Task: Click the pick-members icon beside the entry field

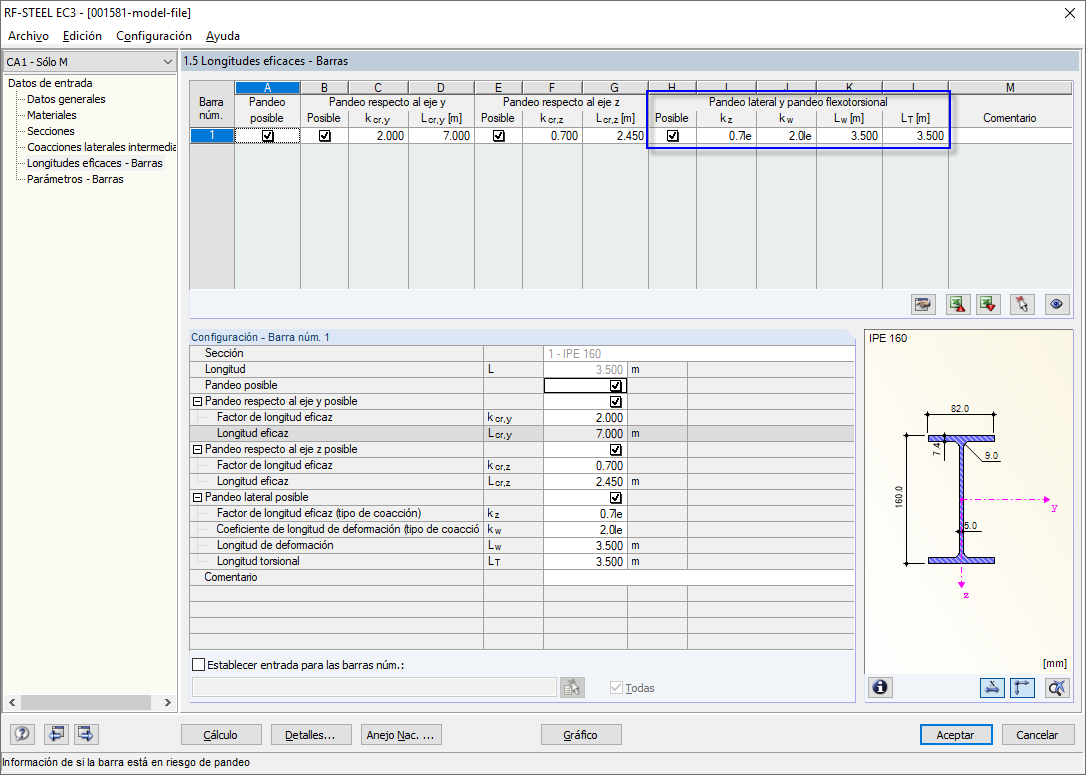Action: [572, 687]
